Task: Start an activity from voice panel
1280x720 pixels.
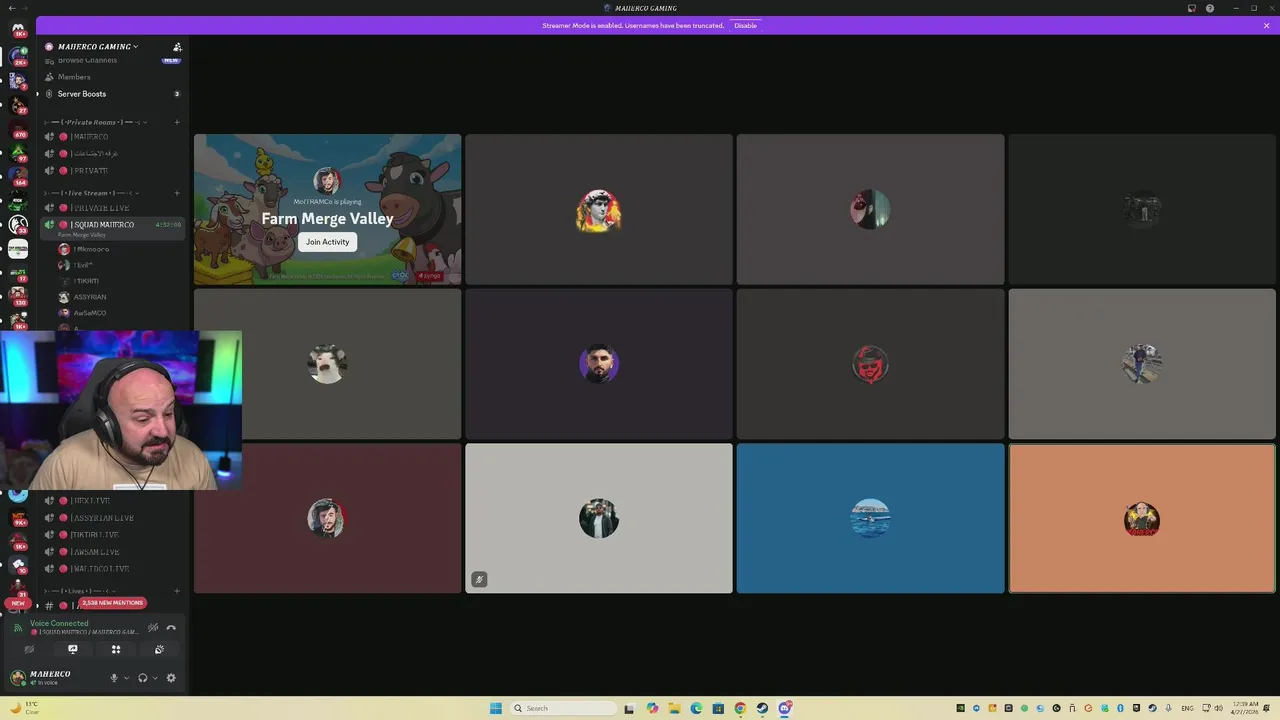Action: point(116,650)
